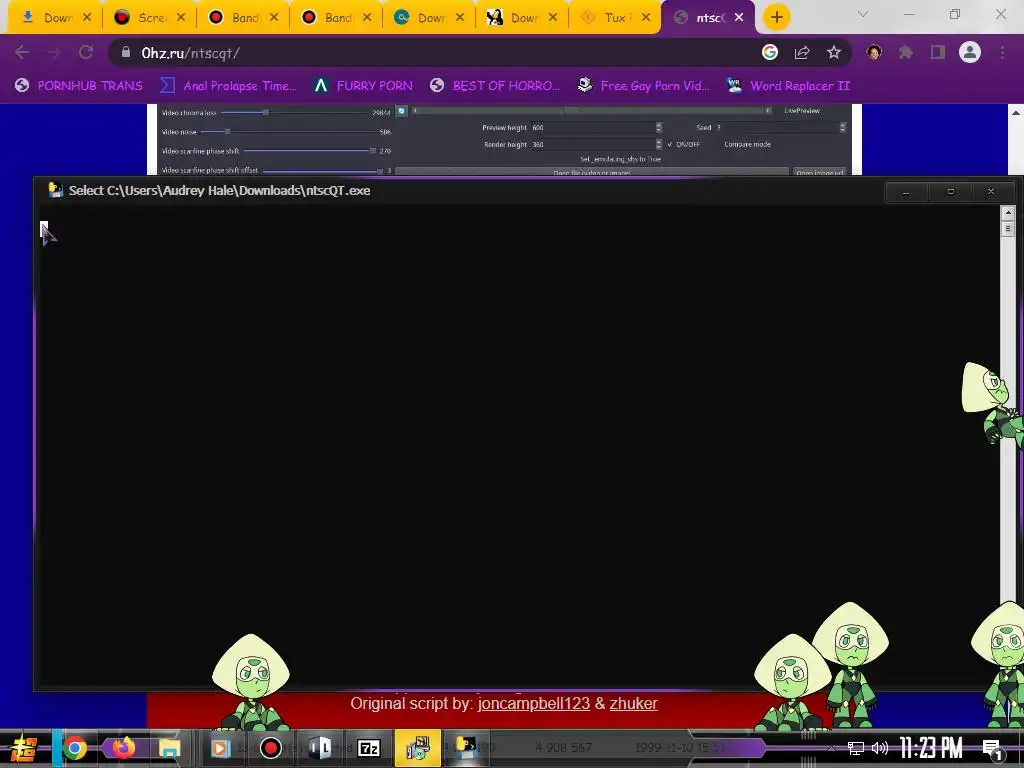Show hidden system tray icons
1024x768 pixels.
tap(831, 748)
